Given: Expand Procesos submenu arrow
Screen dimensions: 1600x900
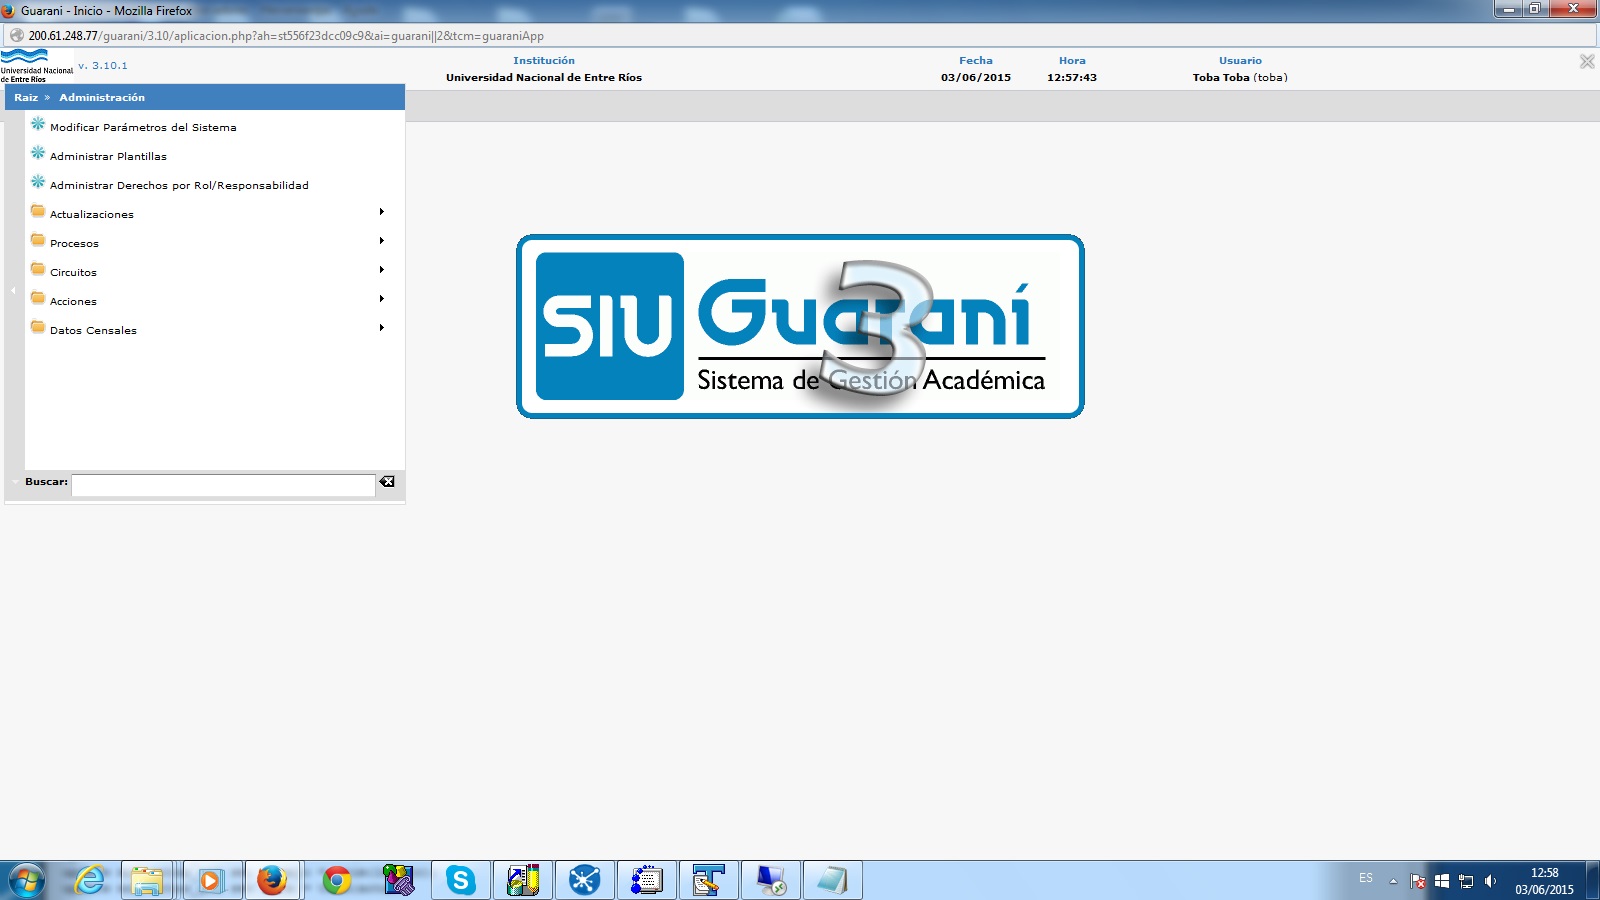Looking at the screenshot, I should point(382,241).
